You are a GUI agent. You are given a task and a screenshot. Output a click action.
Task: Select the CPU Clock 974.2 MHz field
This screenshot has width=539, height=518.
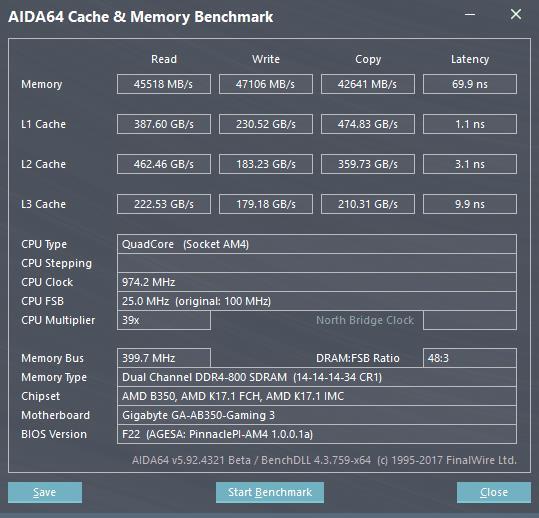pos(317,282)
